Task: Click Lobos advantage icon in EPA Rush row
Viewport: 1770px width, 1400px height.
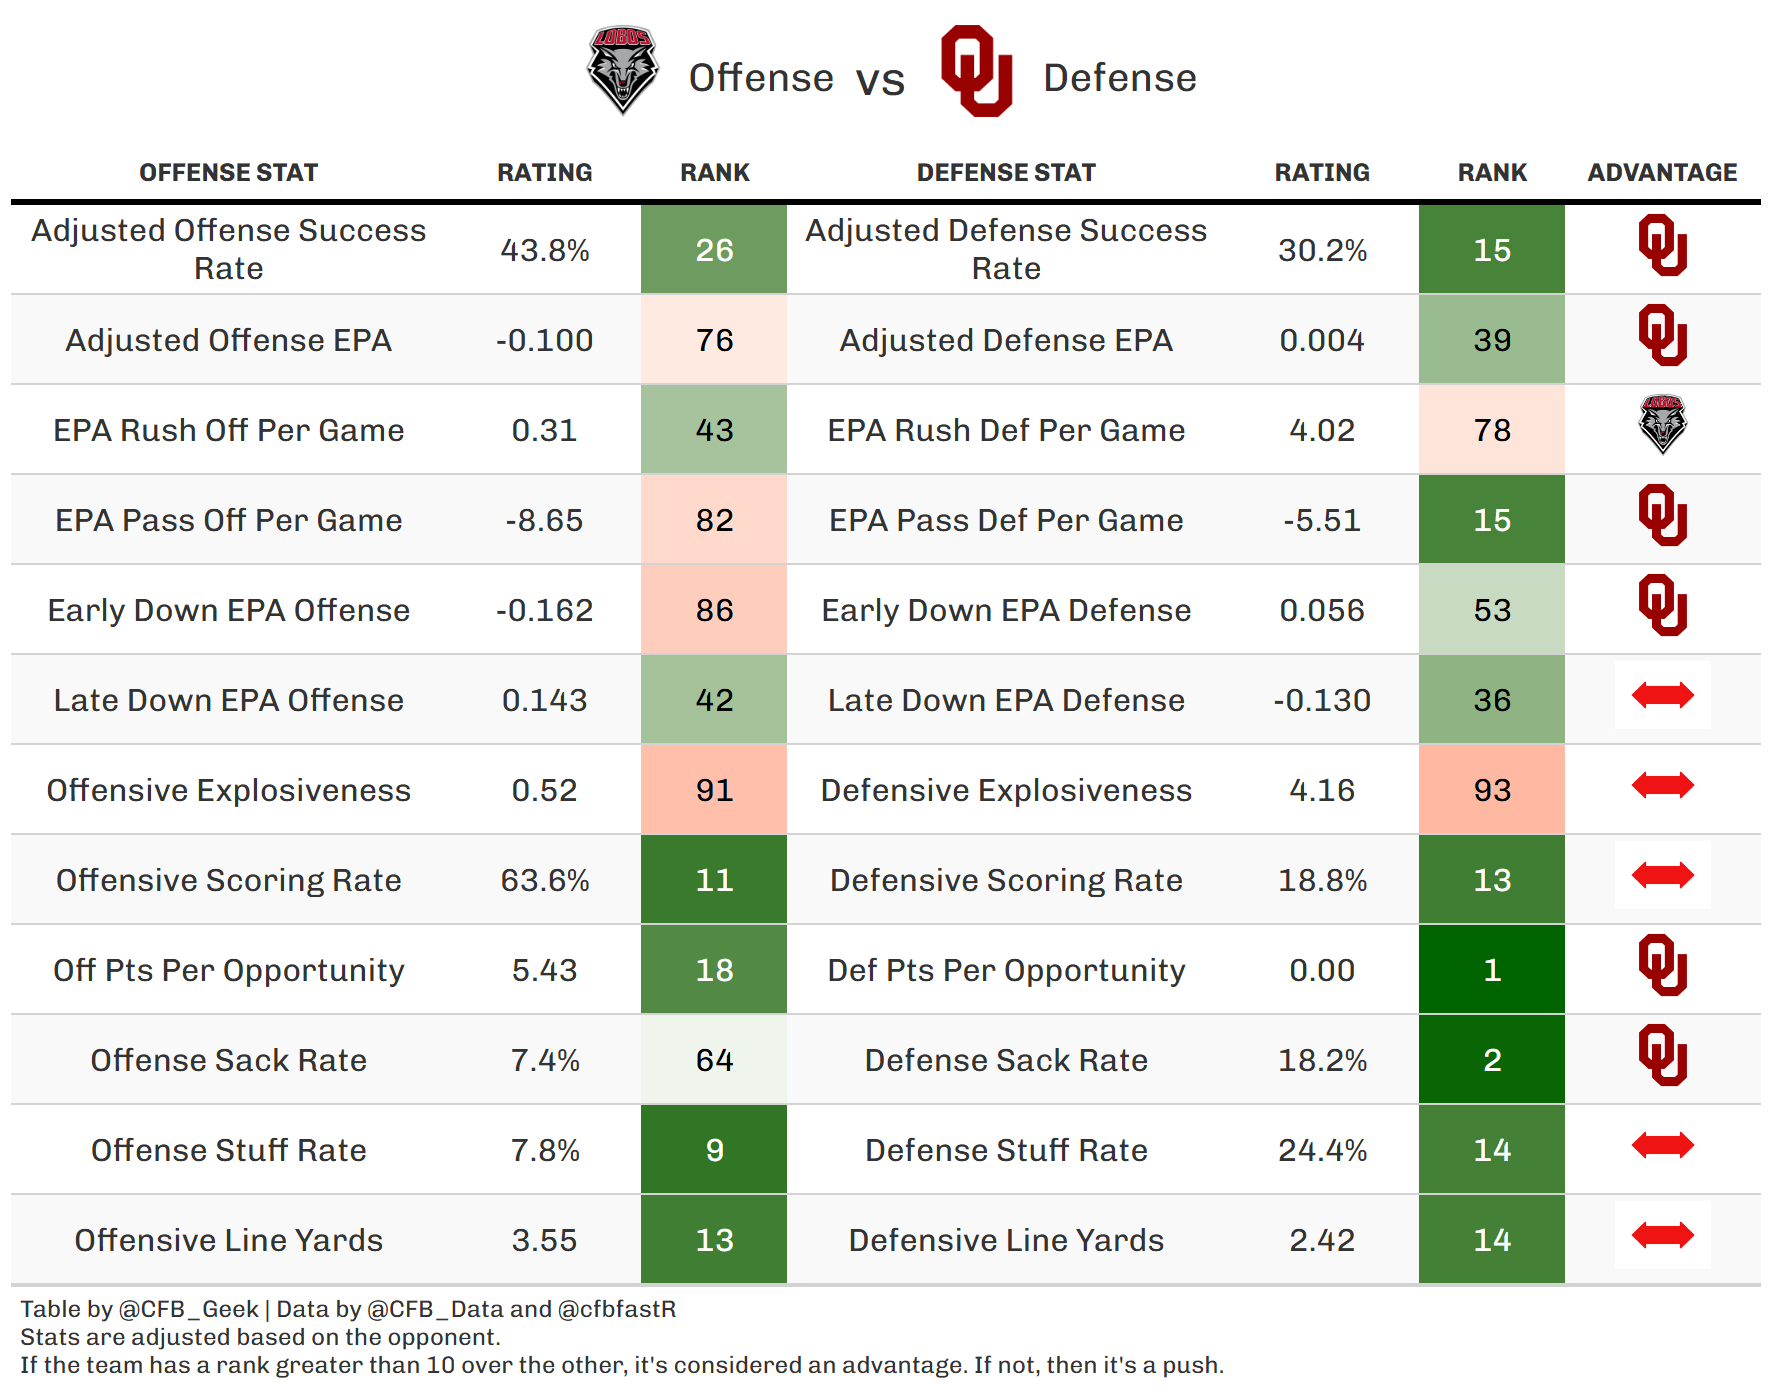Action: [1662, 424]
